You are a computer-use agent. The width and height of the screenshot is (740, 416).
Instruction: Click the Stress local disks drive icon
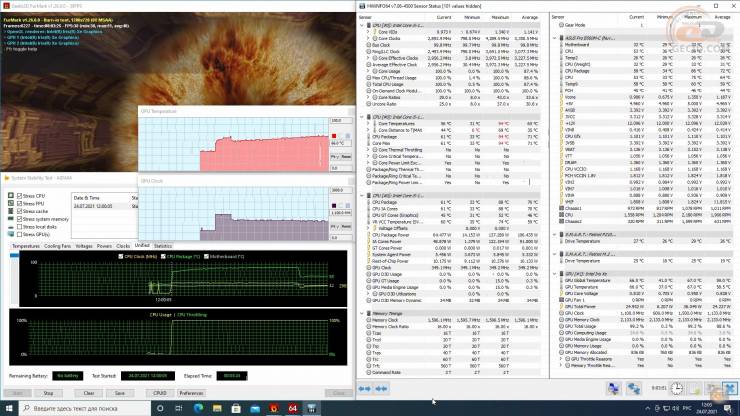coord(11,227)
